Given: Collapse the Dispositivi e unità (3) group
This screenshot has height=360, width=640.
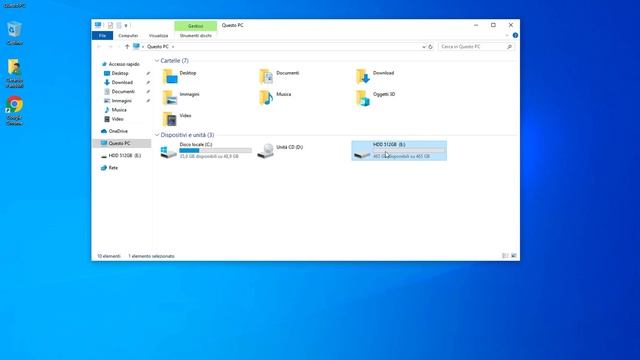Looking at the screenshot, I should [x=157, y=135].
